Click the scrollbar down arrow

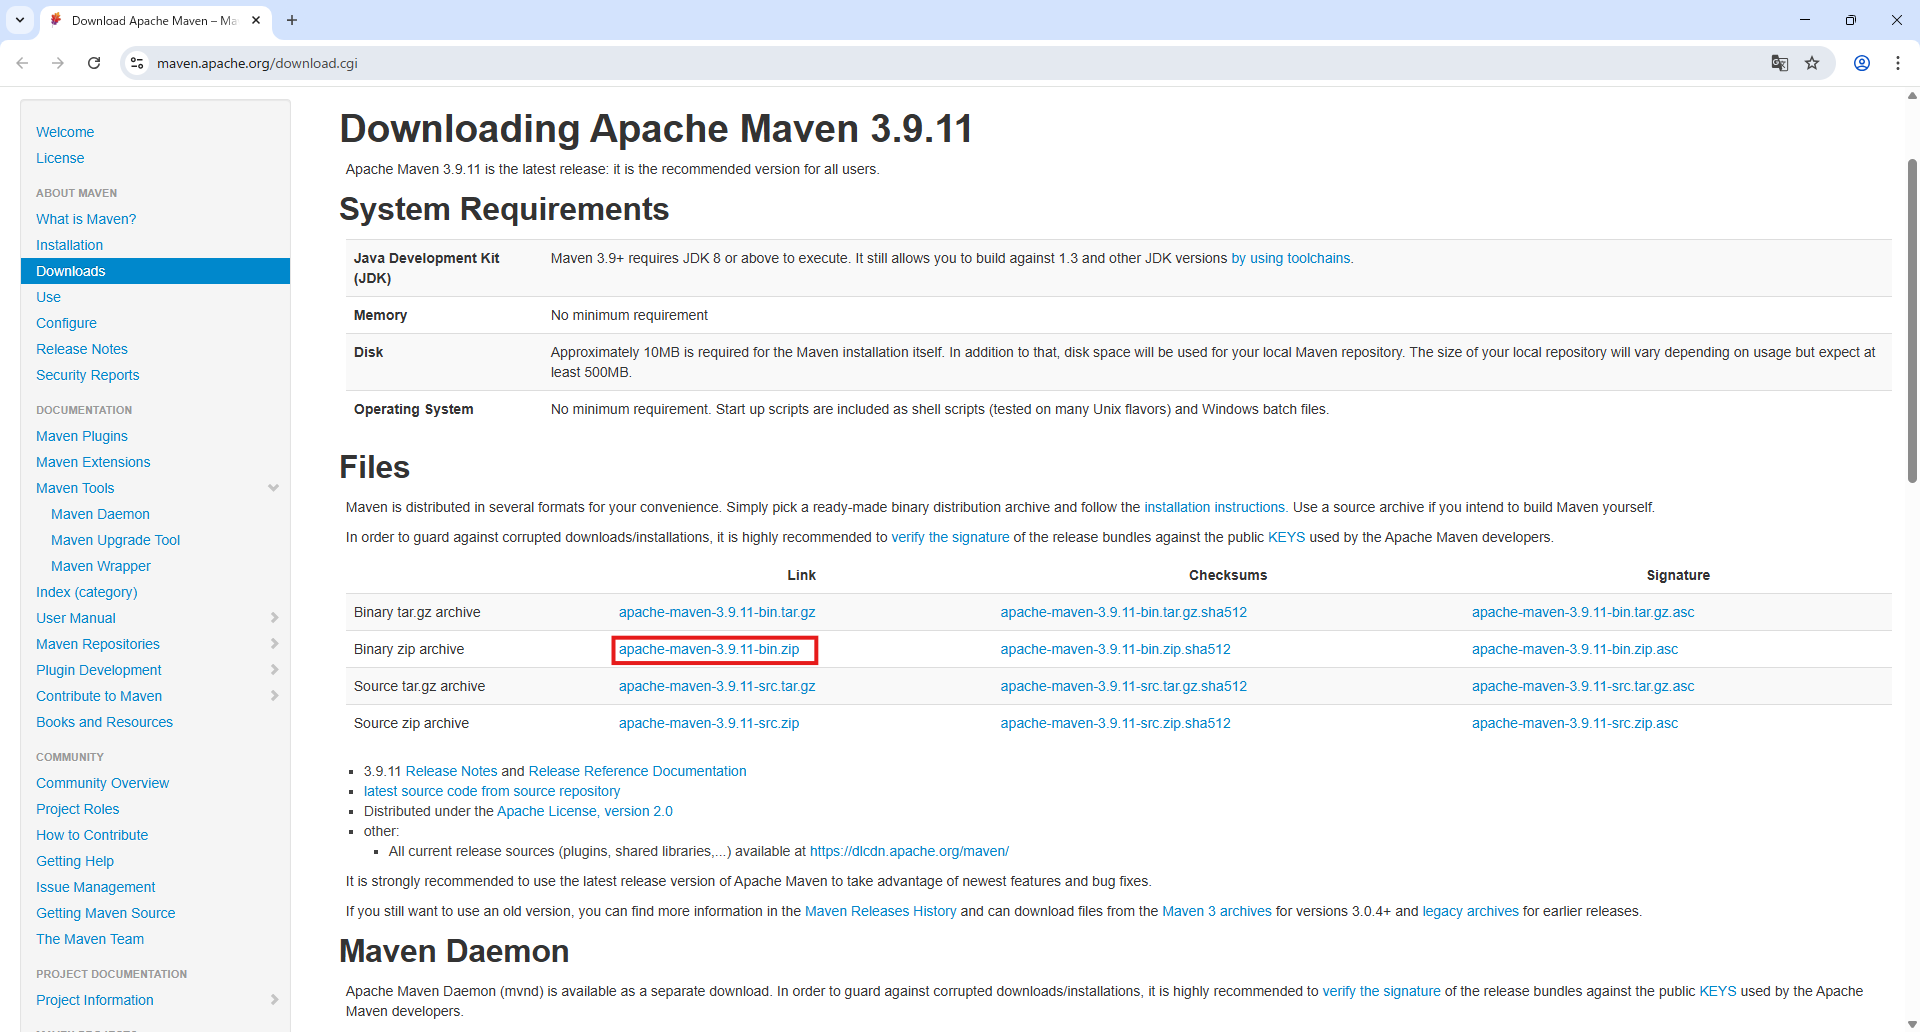click(1912, 1024)
